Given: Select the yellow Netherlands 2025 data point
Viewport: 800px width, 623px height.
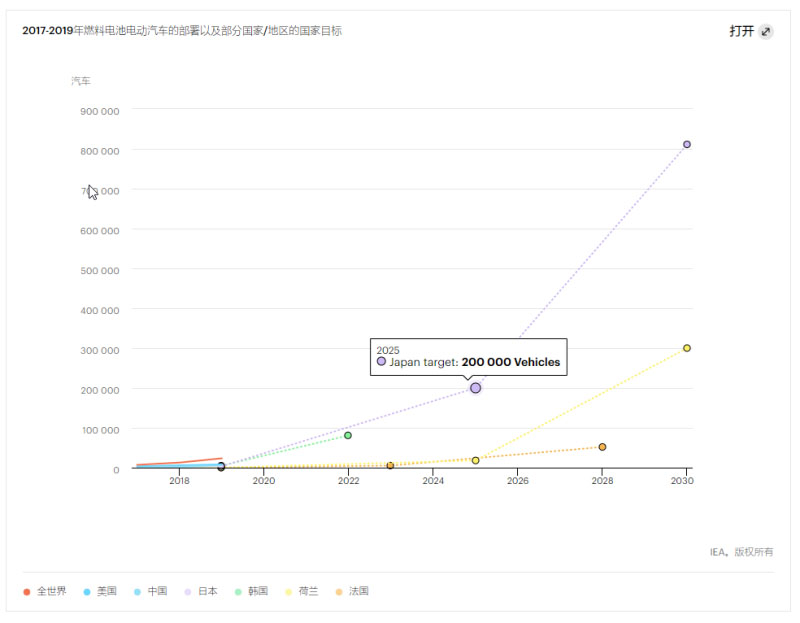Looking at the screenshot, I should click(475, 460).
